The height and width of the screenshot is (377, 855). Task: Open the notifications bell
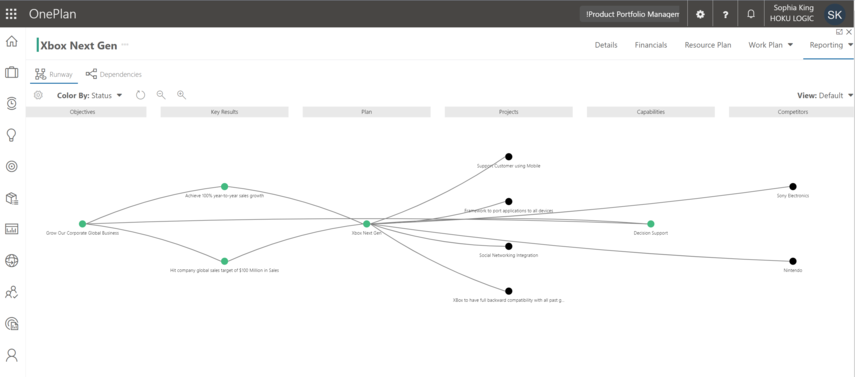point(751,15)
